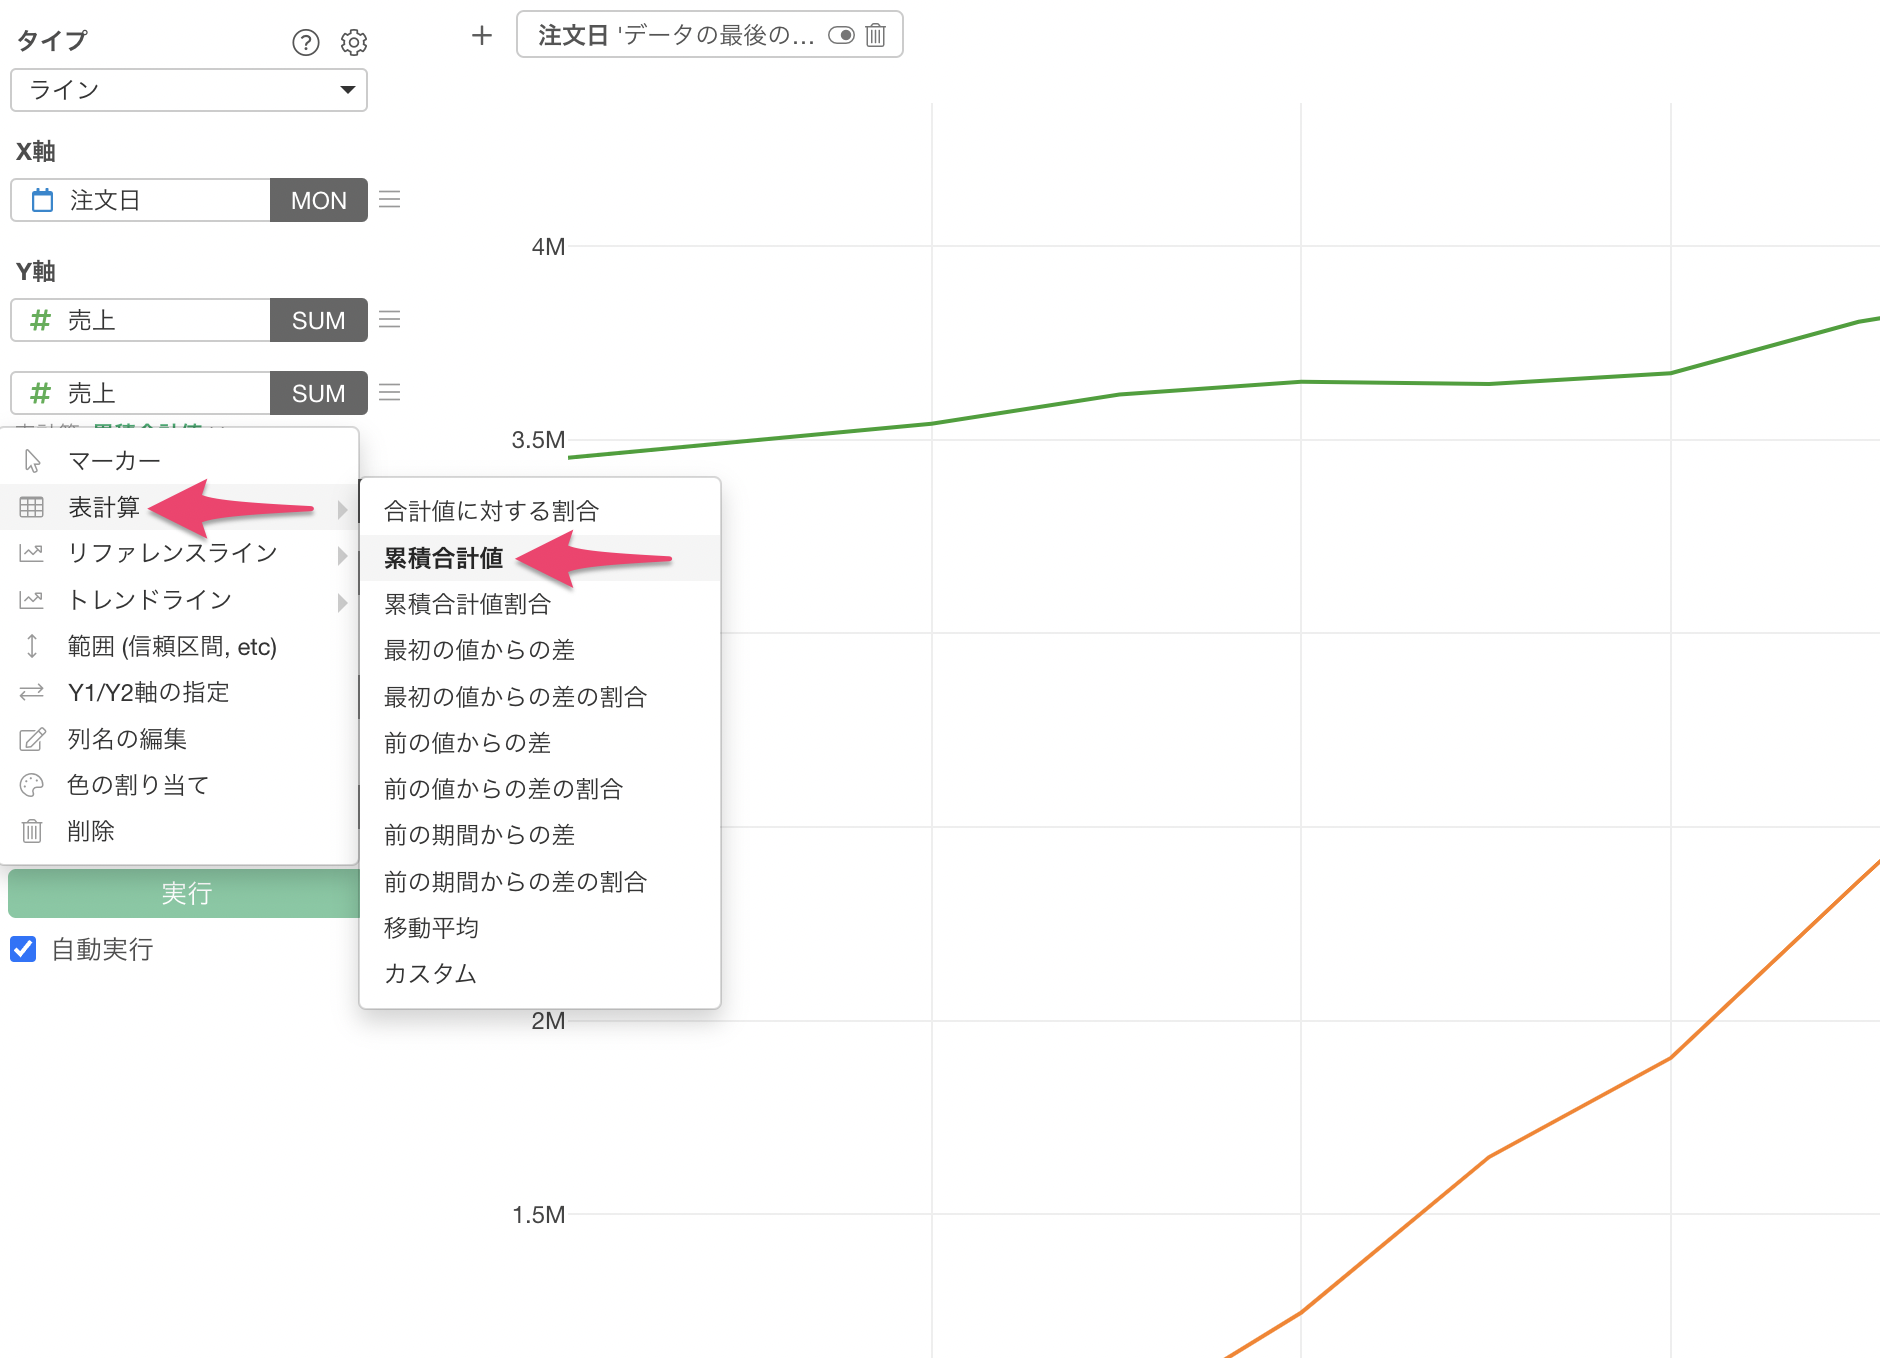Image resolution: width=1880 pixels, height=1358 pixels.
Task: Click the 範囲 vertical arrow icon
Action: click(32, 646)
